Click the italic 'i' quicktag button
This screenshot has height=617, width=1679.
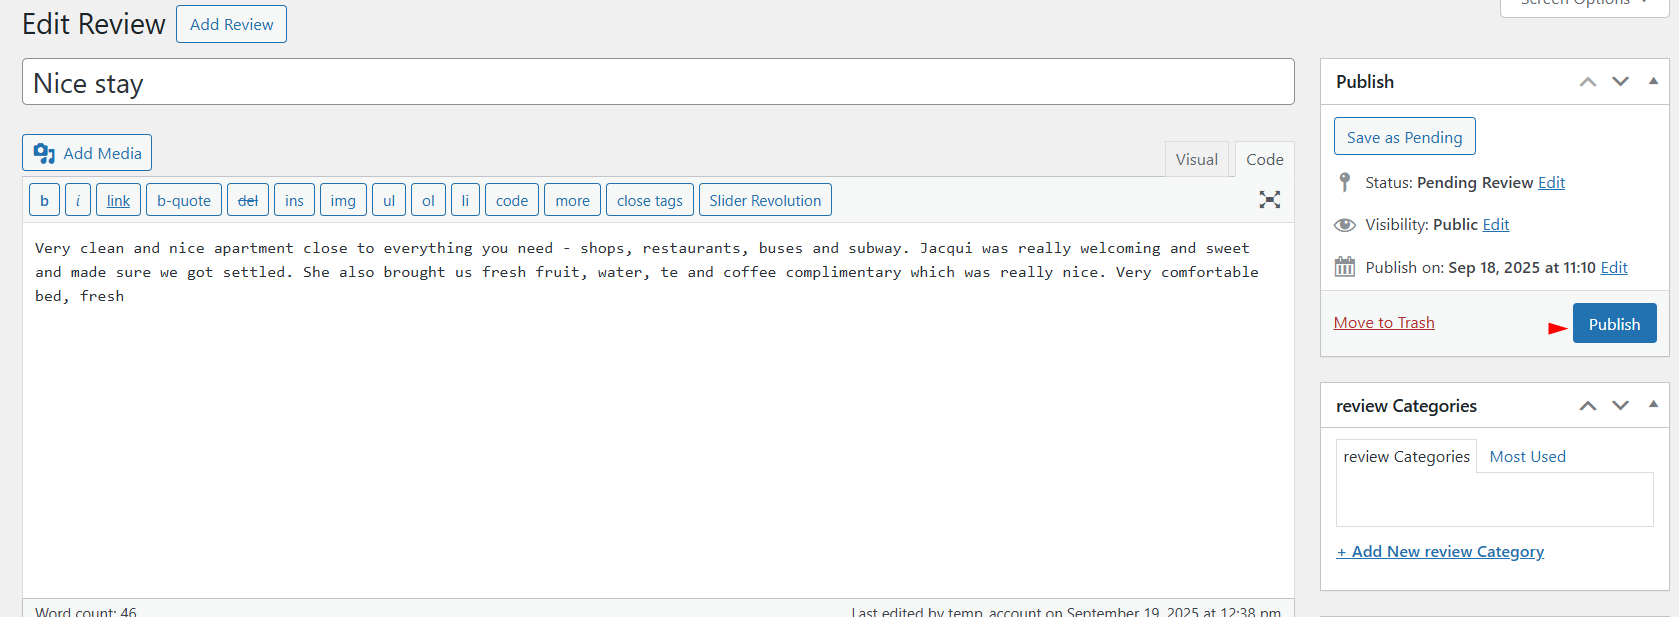pyautogui.click(x=78, y=200)
